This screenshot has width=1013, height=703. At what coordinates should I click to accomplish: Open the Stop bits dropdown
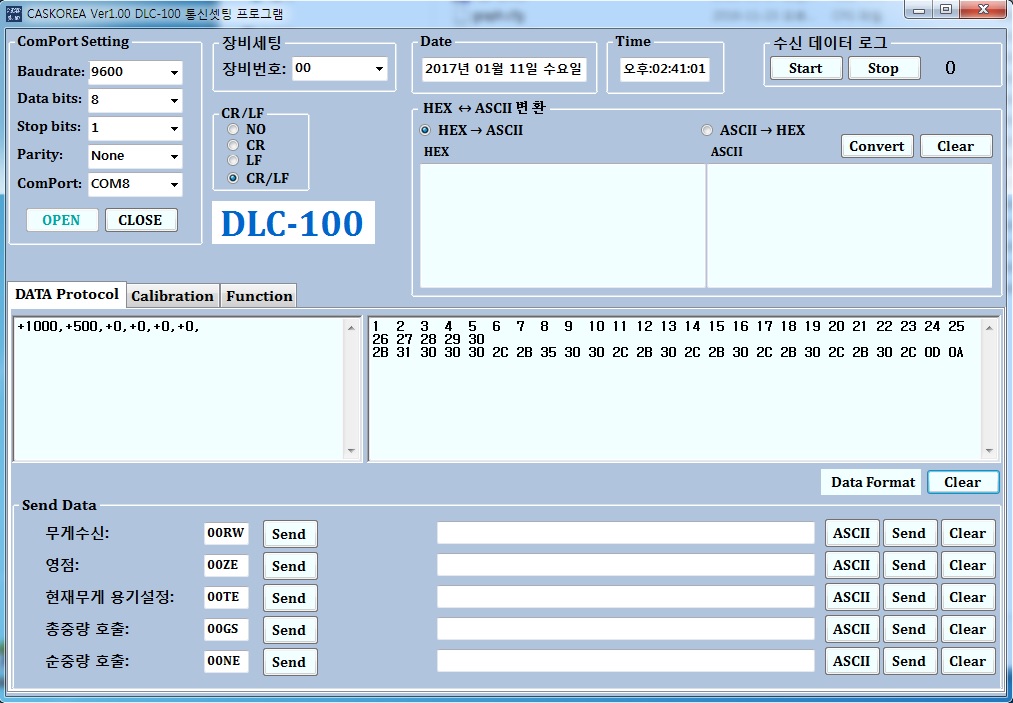click(x=174, y=128)
